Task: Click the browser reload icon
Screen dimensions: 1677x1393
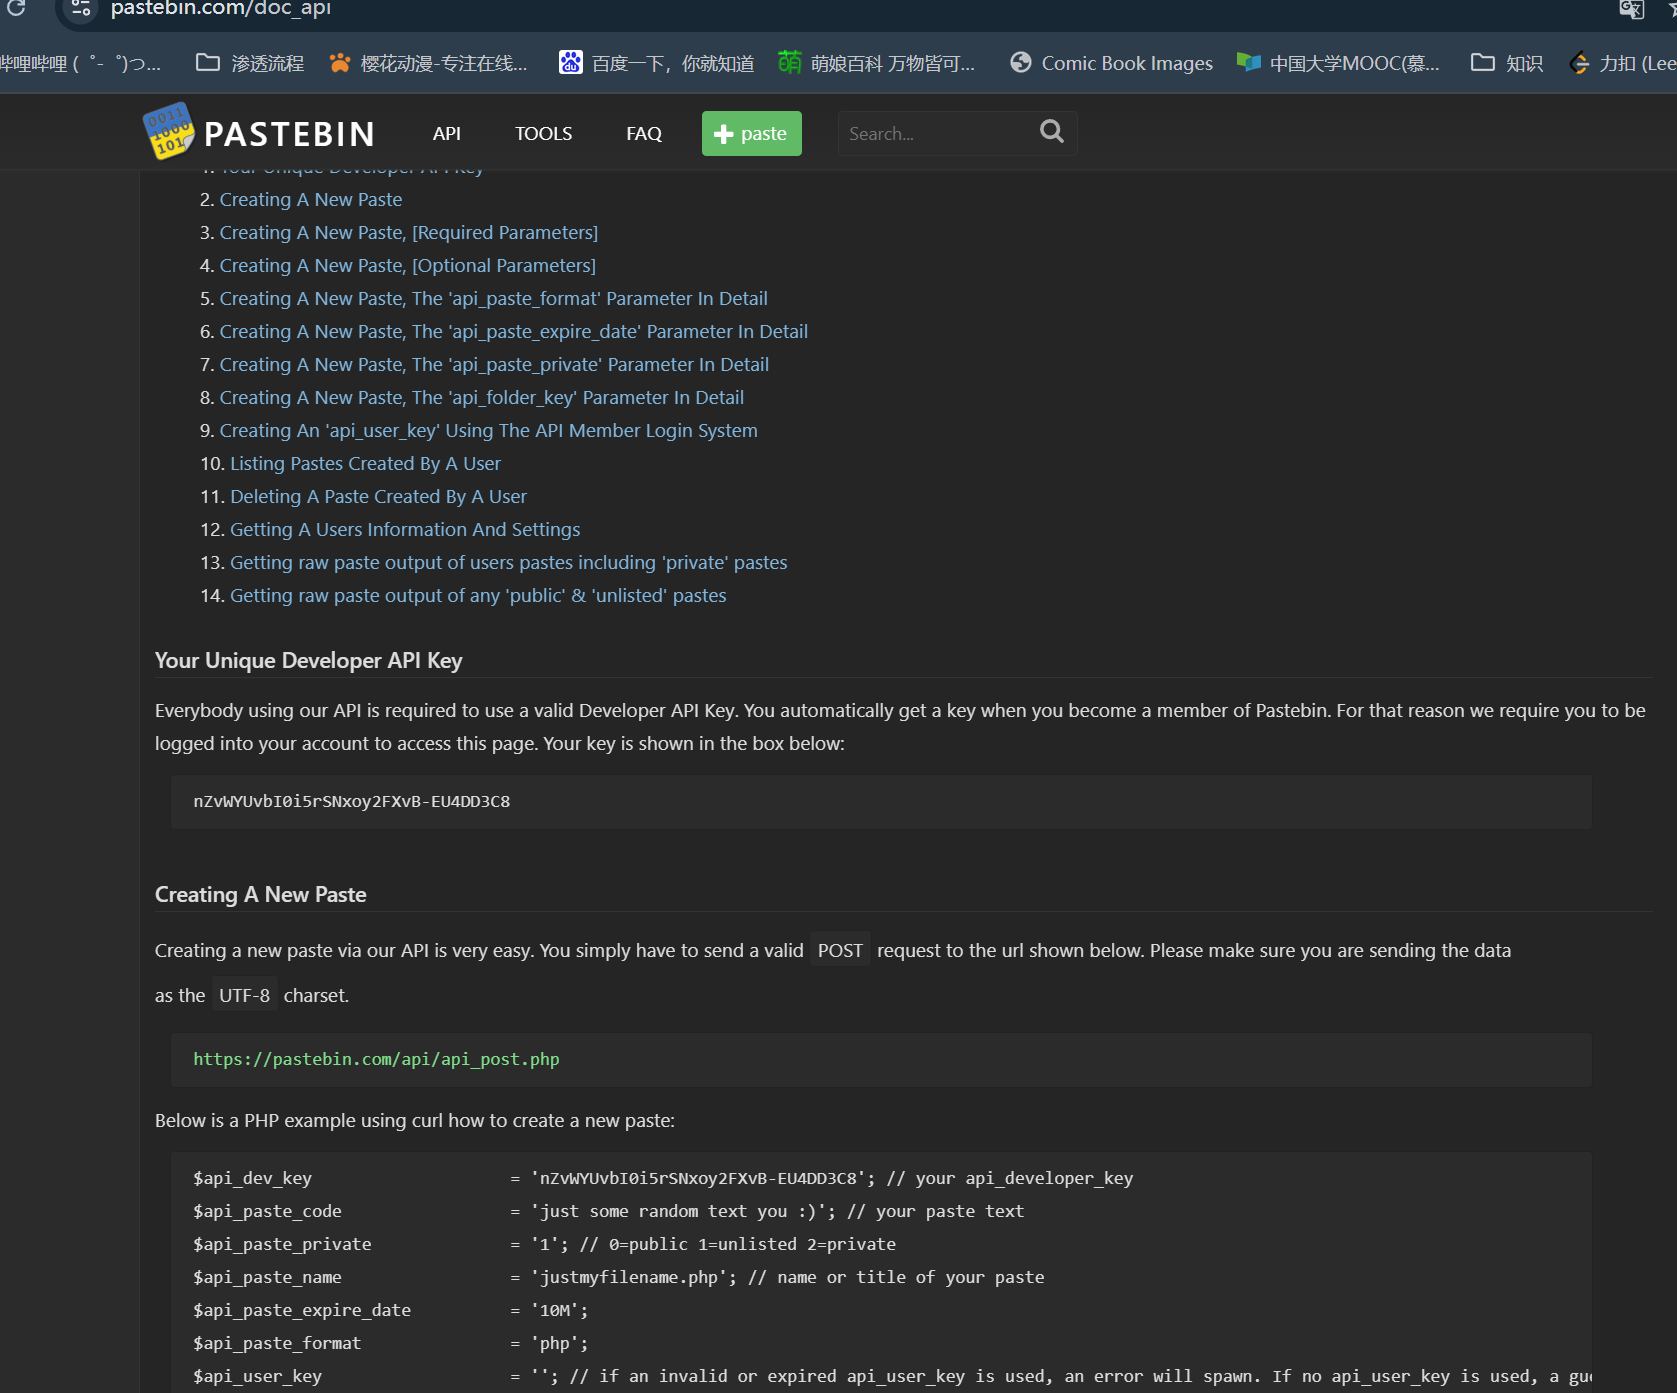Action: pos(16,8)
